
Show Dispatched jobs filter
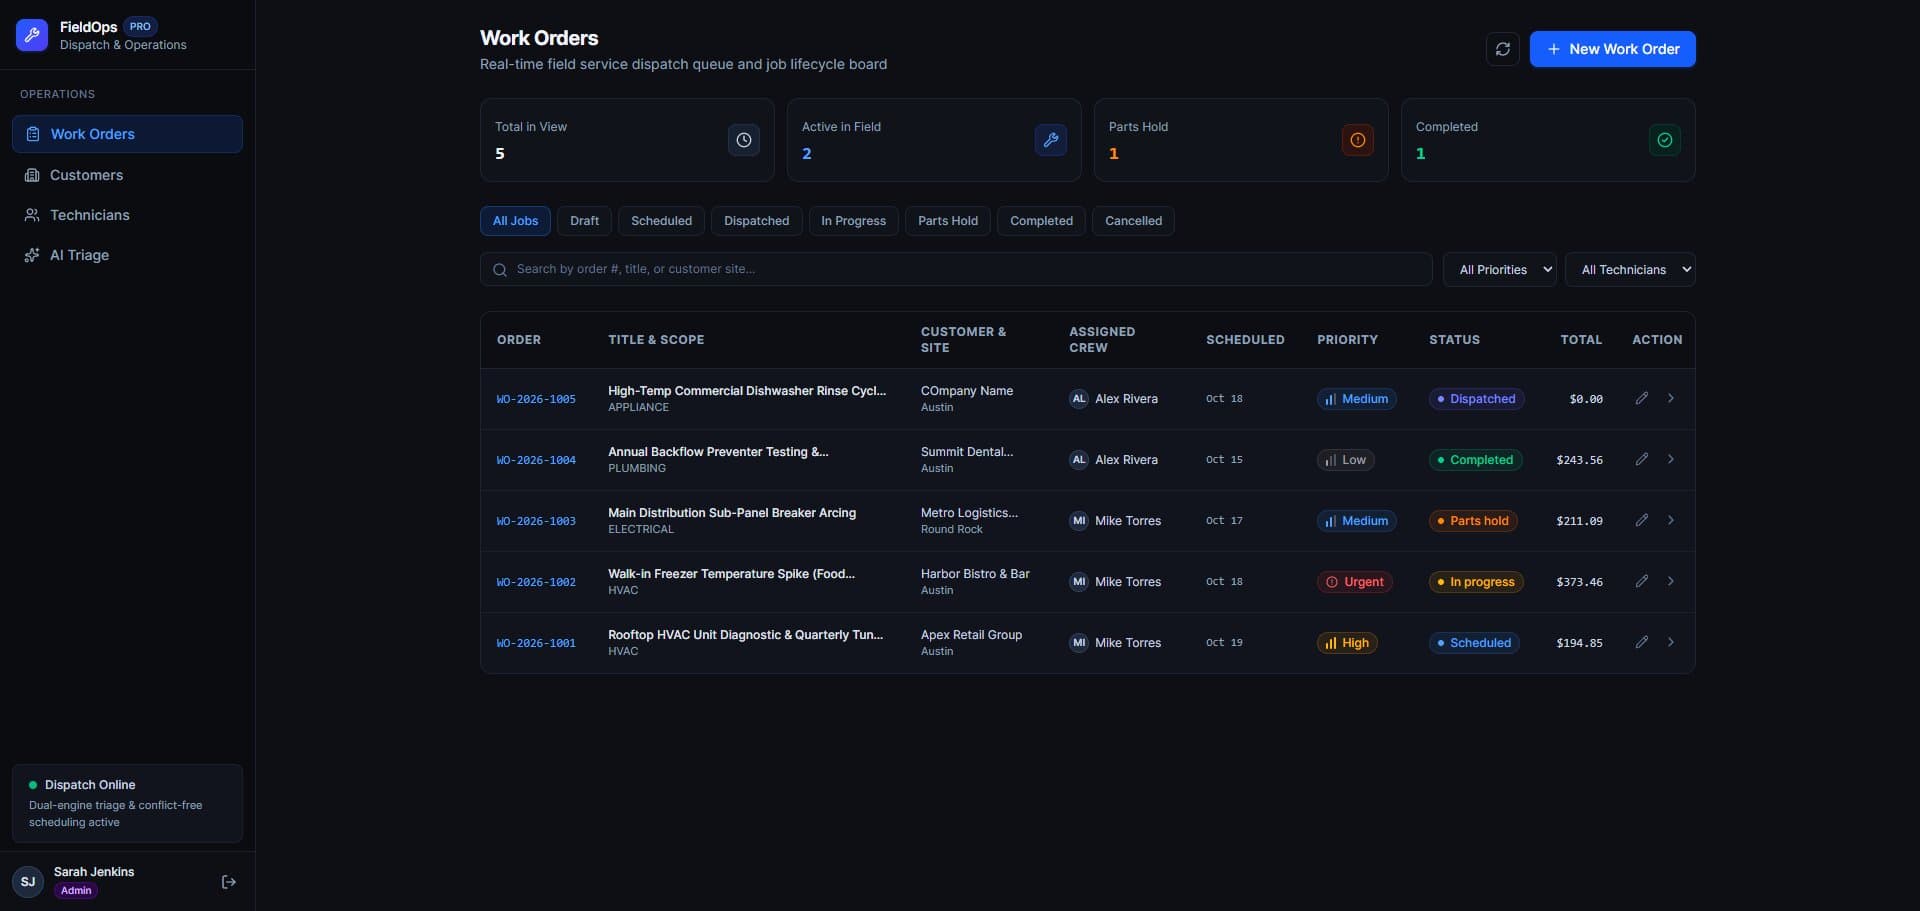pyautogui.click(x=756, y=221)
